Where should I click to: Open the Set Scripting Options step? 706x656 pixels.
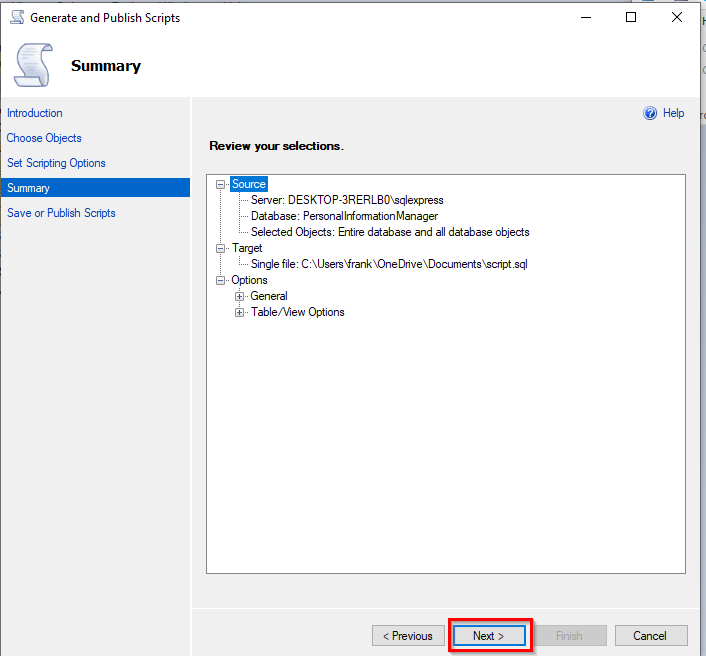coord(56,163)
